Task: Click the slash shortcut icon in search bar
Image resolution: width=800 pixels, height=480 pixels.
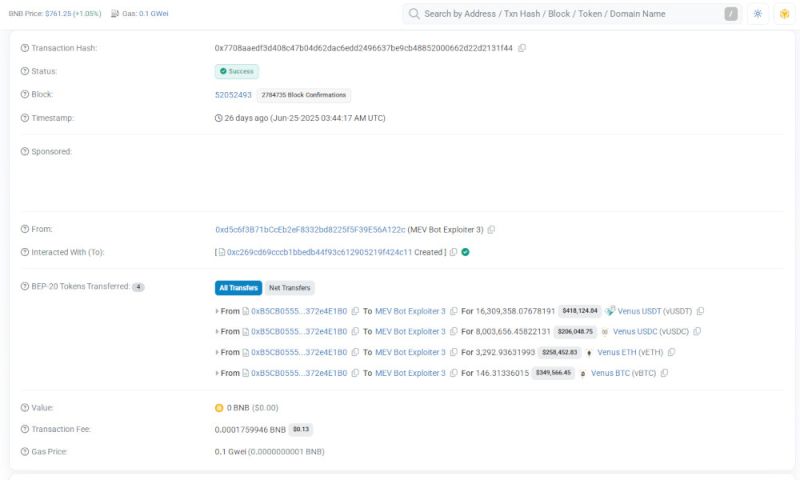Action: [x=731, y=14]
